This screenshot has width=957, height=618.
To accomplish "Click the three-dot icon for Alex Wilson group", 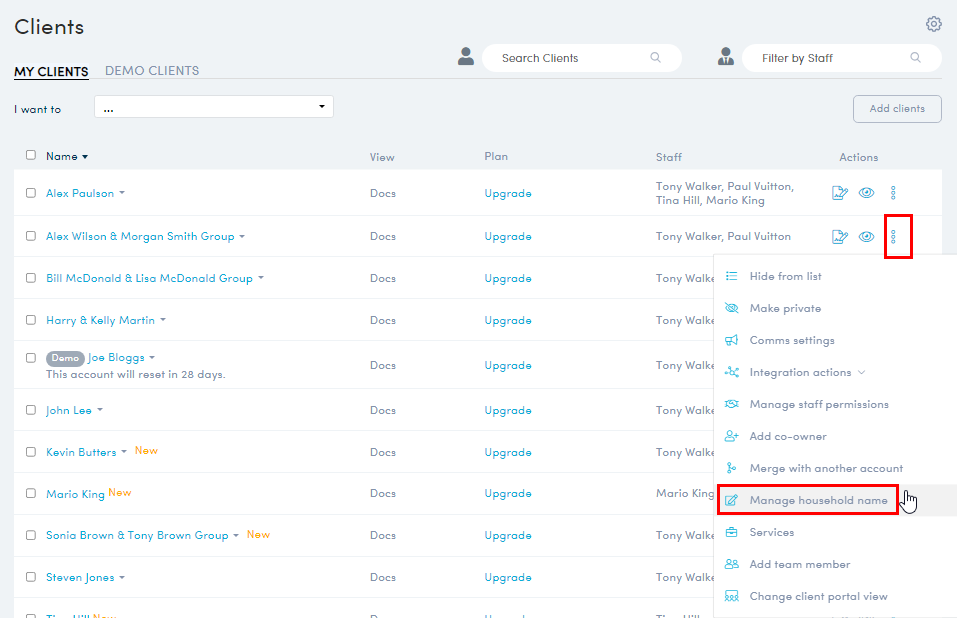I will (x=894, y=237).
